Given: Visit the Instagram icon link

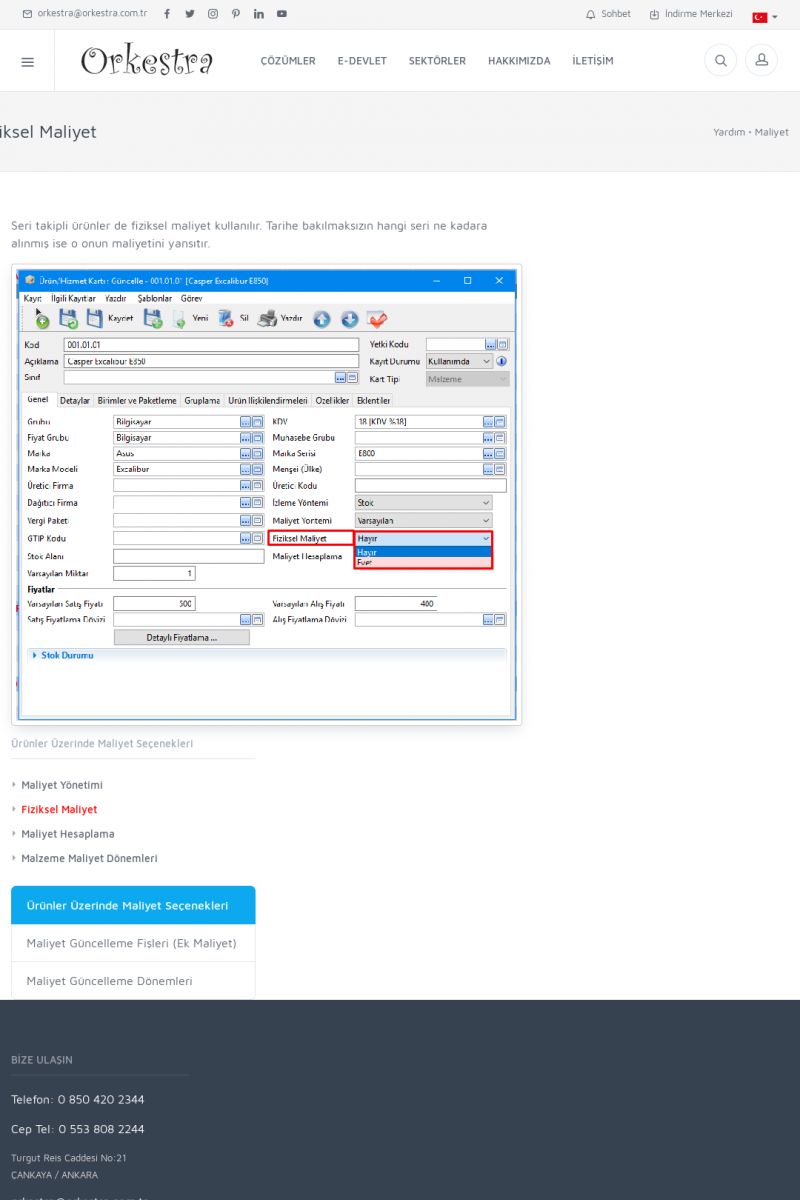Looking at the screenshot, I should pos(213,14).
